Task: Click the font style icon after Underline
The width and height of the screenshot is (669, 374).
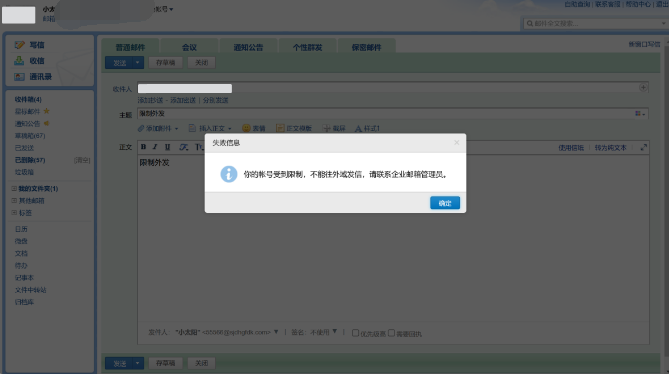Action: [x=183, y=147]
